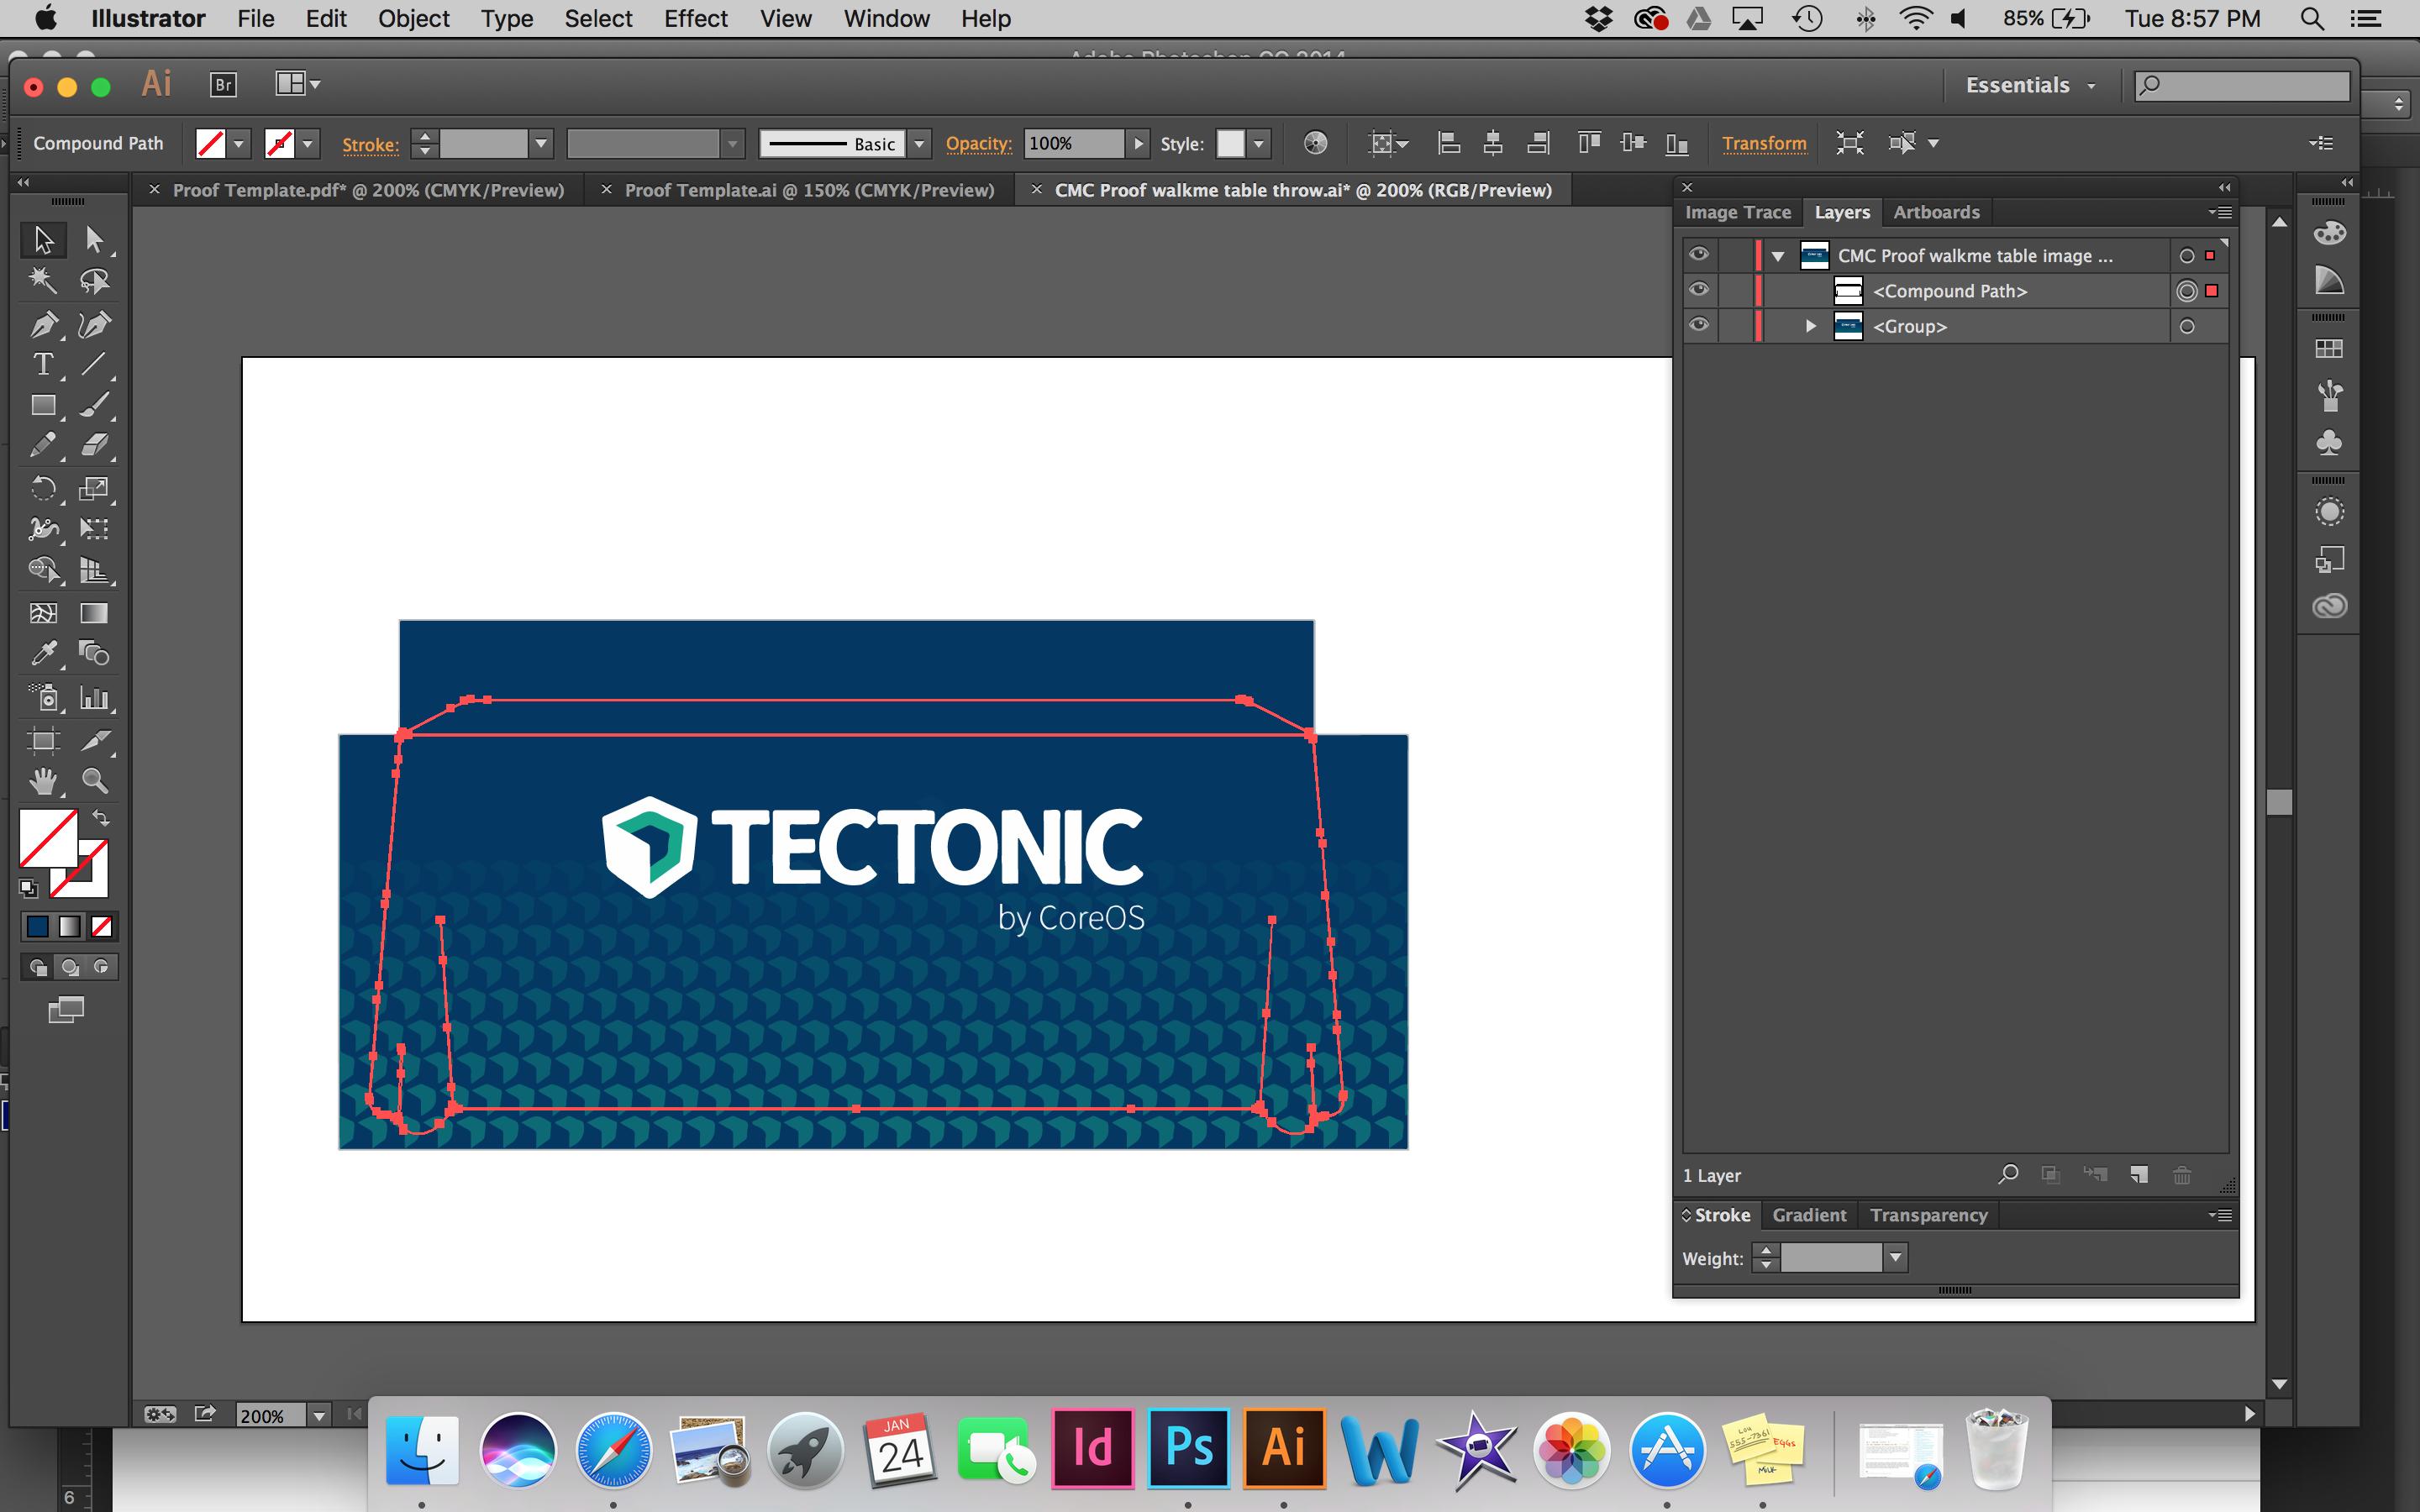Create a new layer in the Layers panel

[2141, 1174]
